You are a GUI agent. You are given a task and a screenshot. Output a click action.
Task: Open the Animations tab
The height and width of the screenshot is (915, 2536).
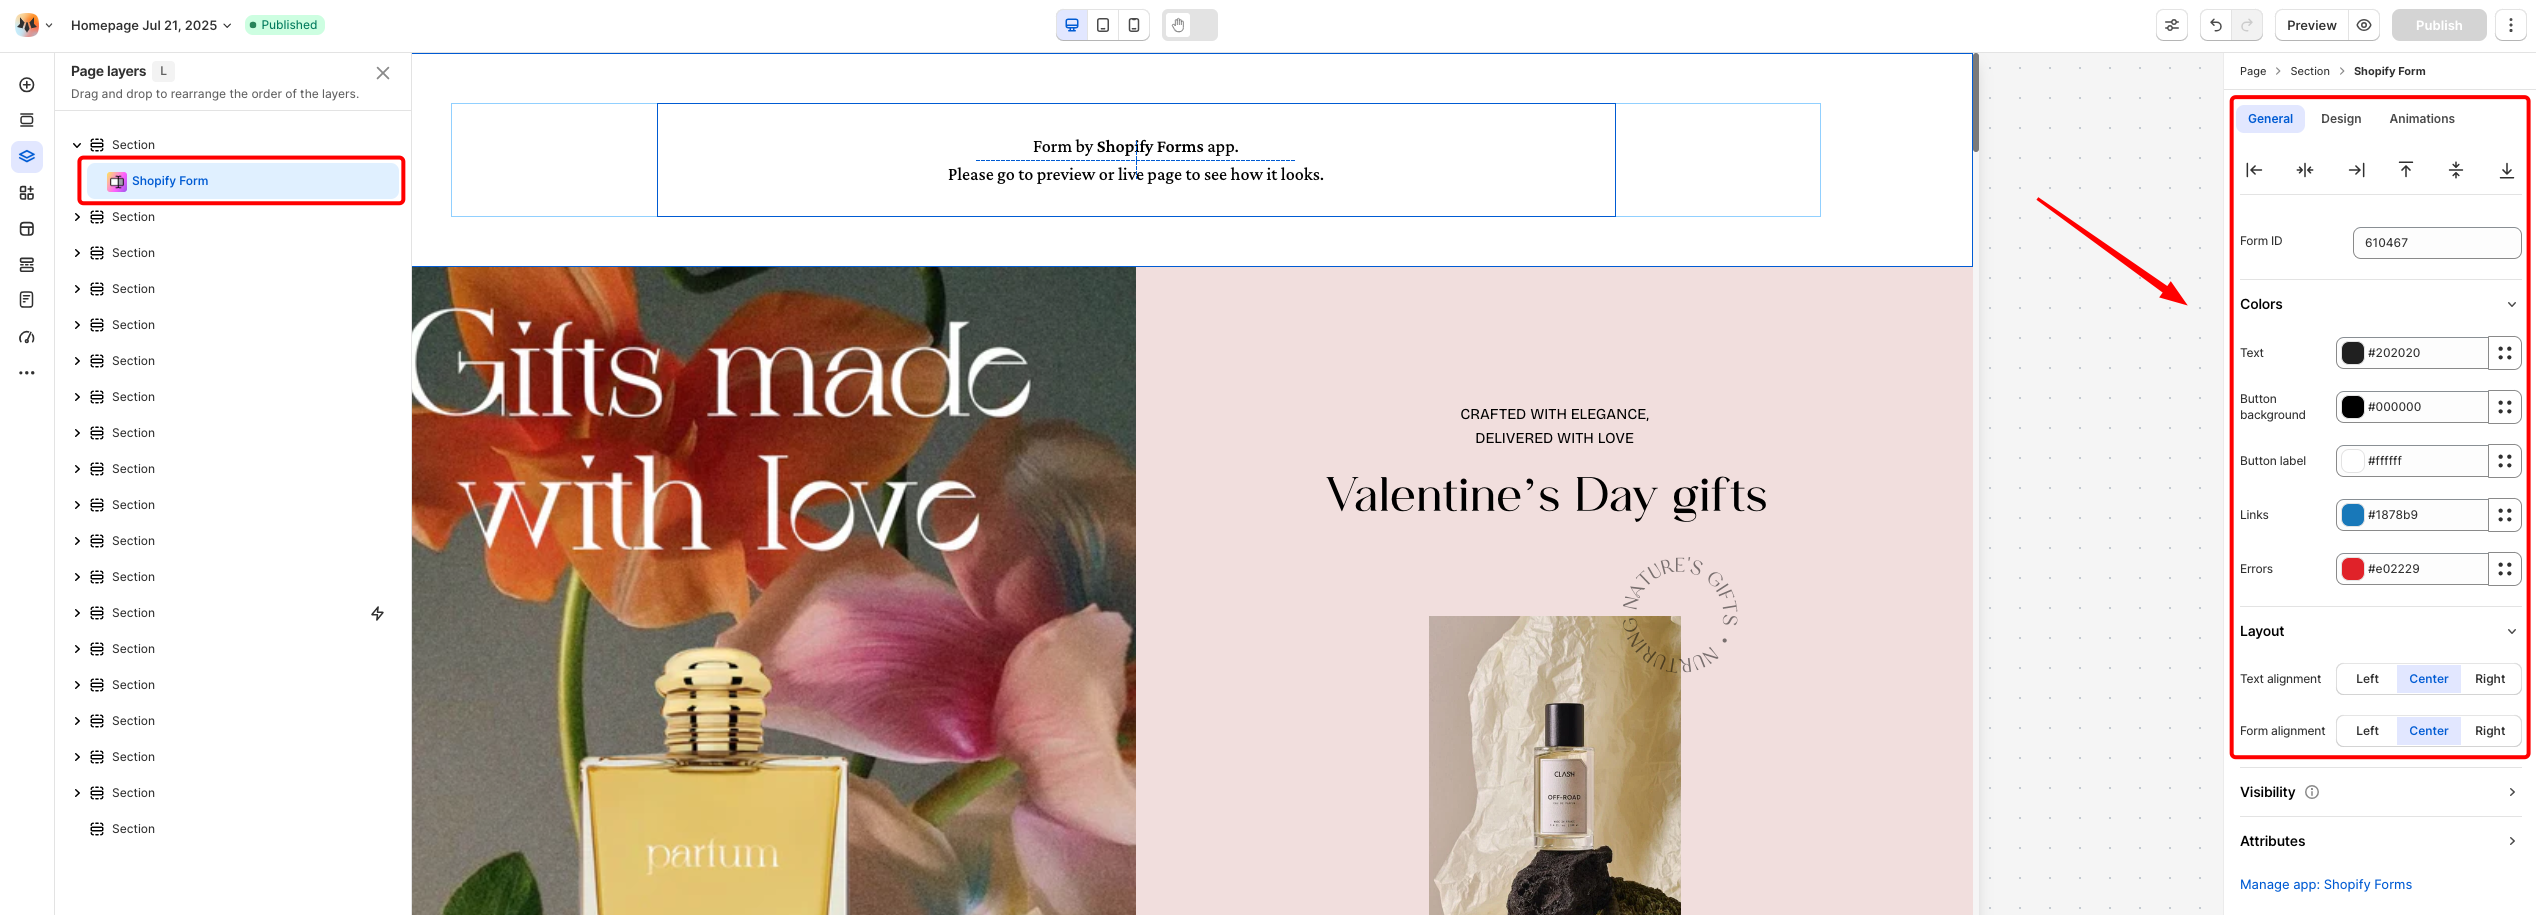click(2421, 119)
